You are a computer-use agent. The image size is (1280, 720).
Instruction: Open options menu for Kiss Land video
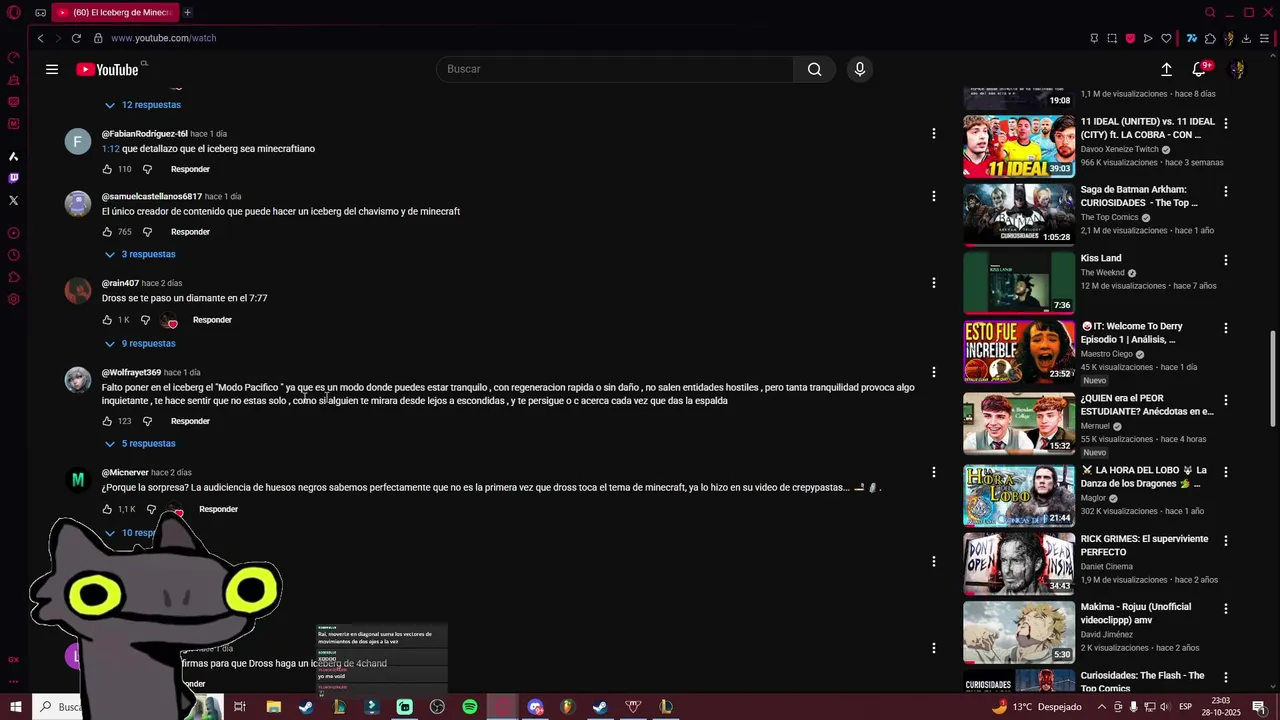(x=1225, y=259)
